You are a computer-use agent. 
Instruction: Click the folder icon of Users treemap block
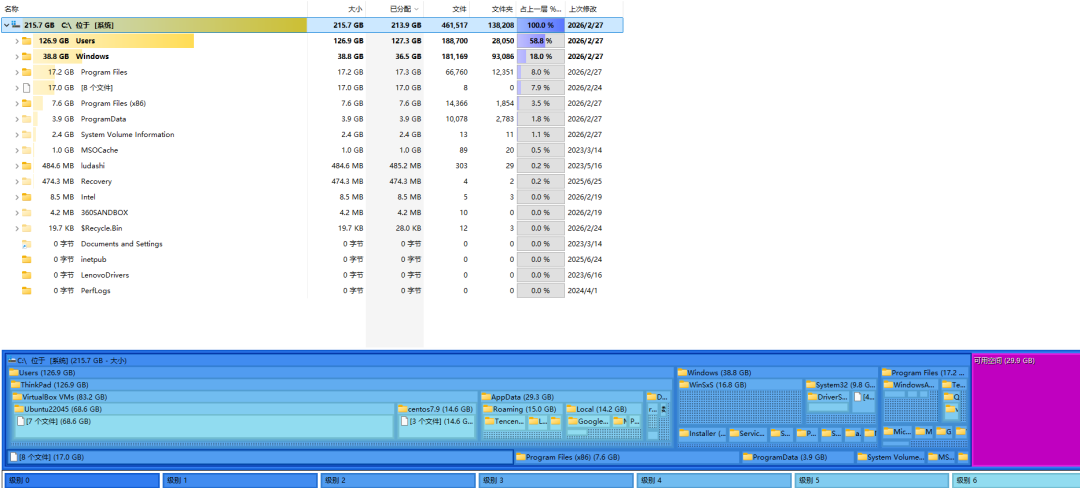[14, 372]
